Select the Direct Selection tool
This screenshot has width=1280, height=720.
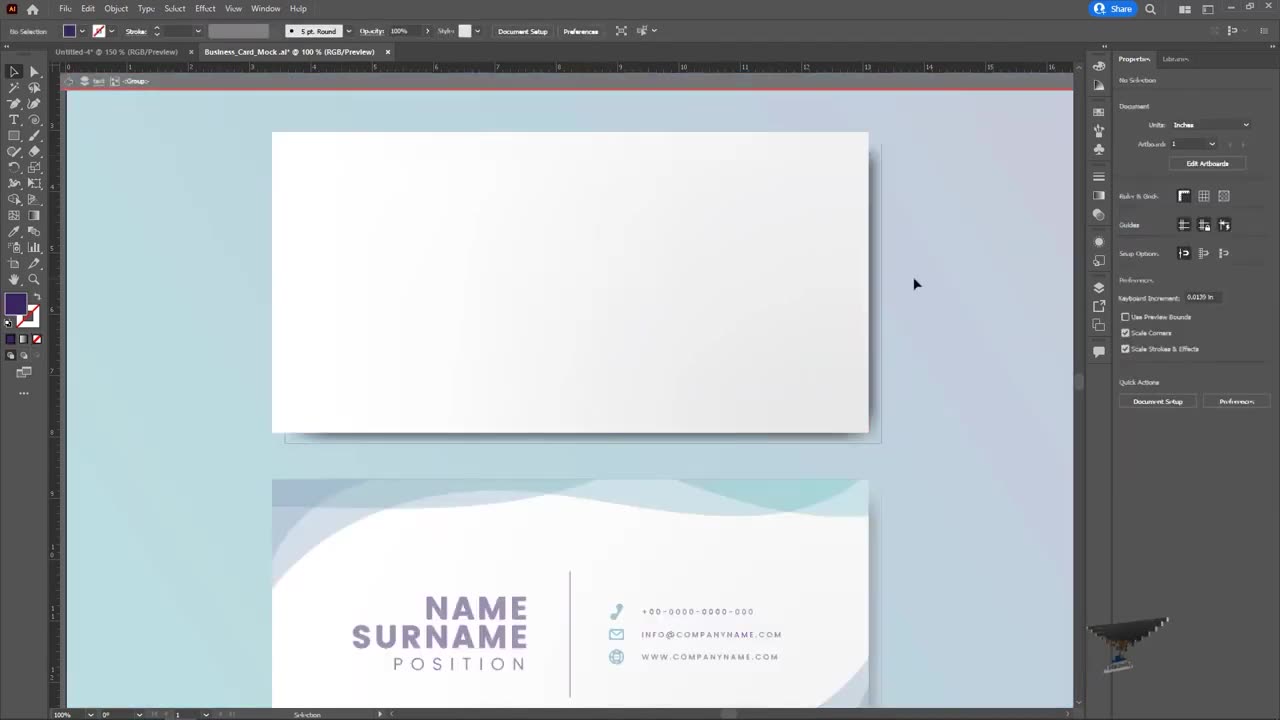[34, 72]
